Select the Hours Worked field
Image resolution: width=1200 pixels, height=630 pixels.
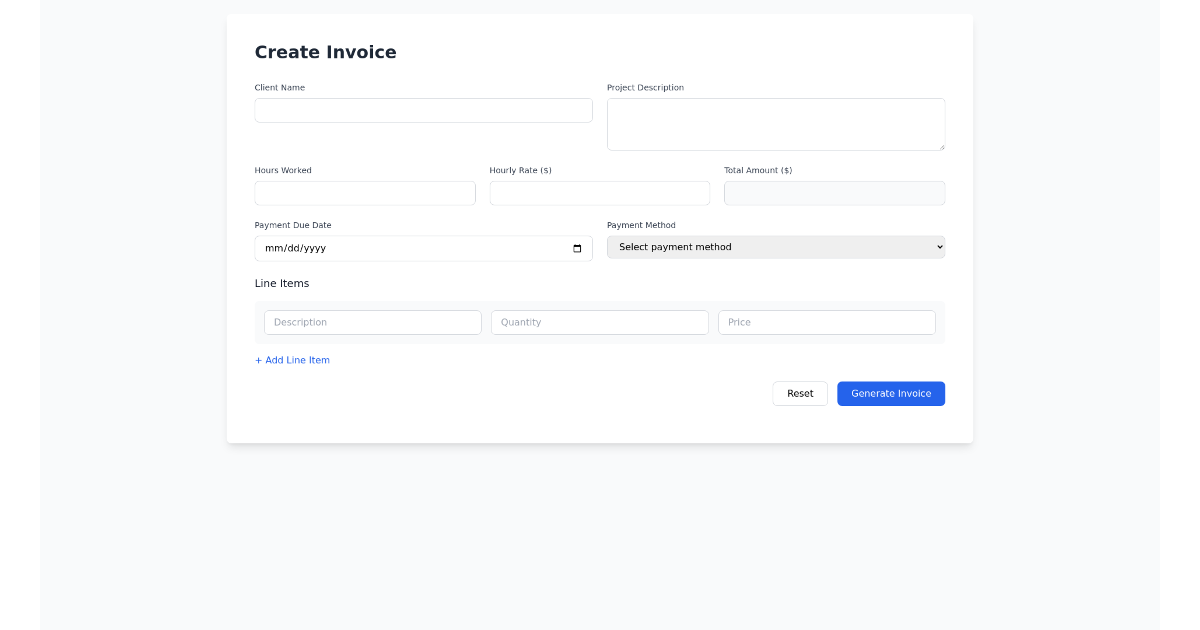coord(365,193)
